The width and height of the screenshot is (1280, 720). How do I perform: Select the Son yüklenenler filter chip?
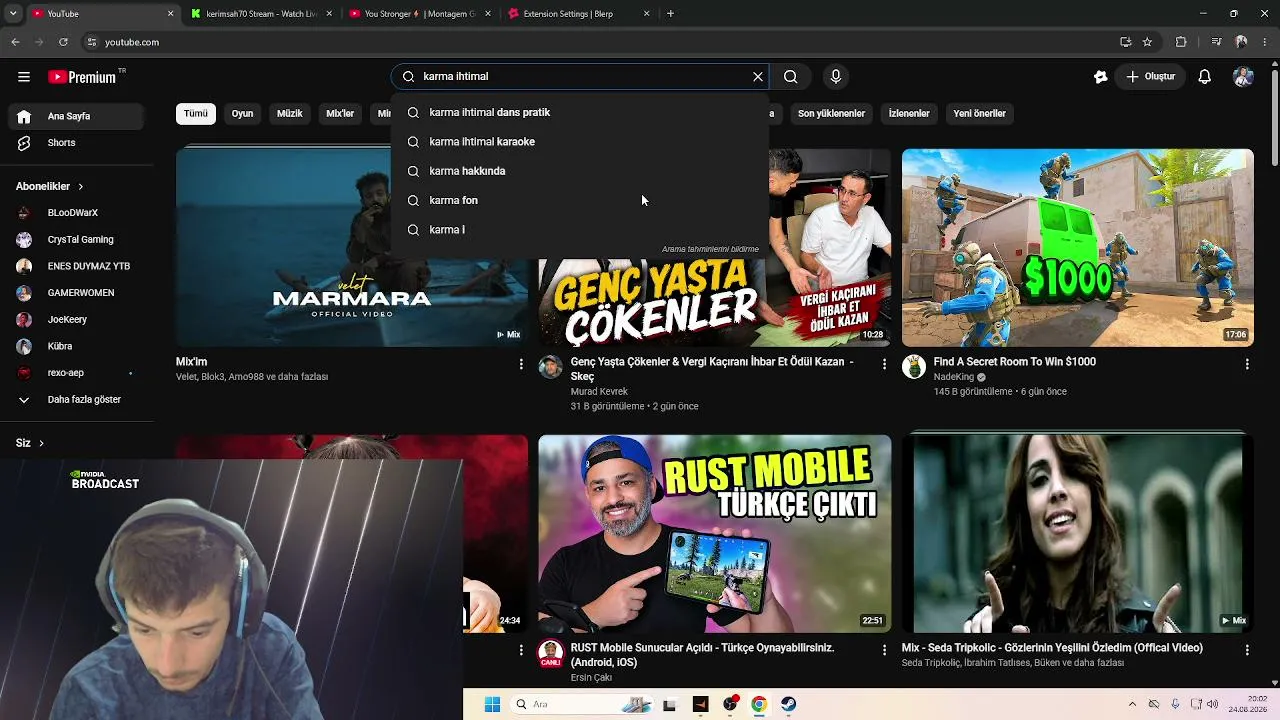(x=831, y=114)
